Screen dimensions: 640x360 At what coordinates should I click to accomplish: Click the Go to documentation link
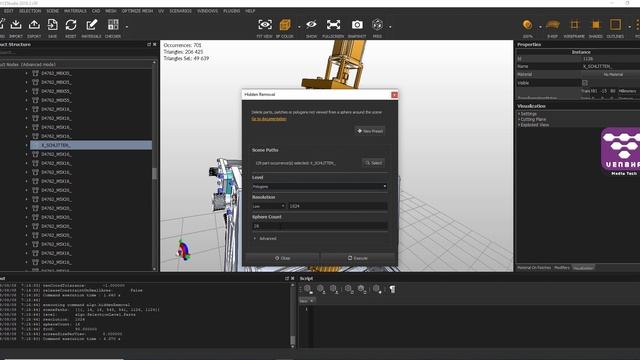coord(269,119)
